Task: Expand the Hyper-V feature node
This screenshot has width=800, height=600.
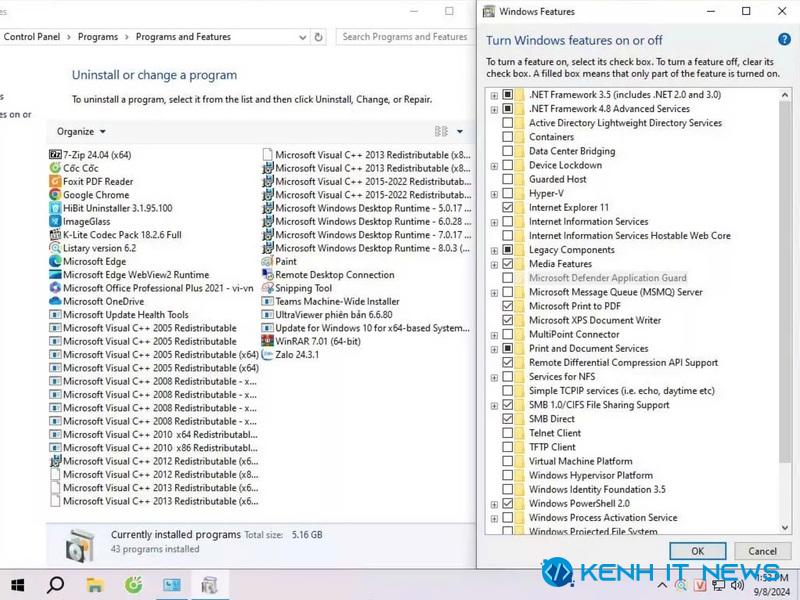Action: 494,194
